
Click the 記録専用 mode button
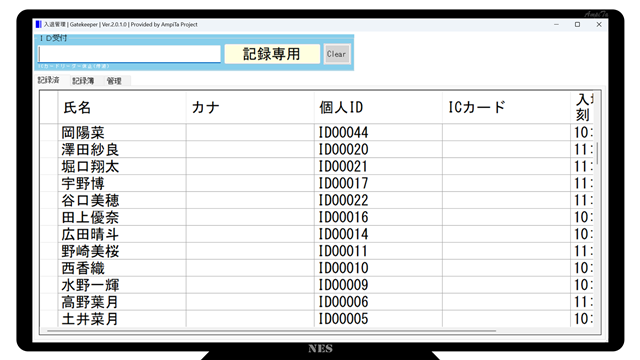click(272, 54)
